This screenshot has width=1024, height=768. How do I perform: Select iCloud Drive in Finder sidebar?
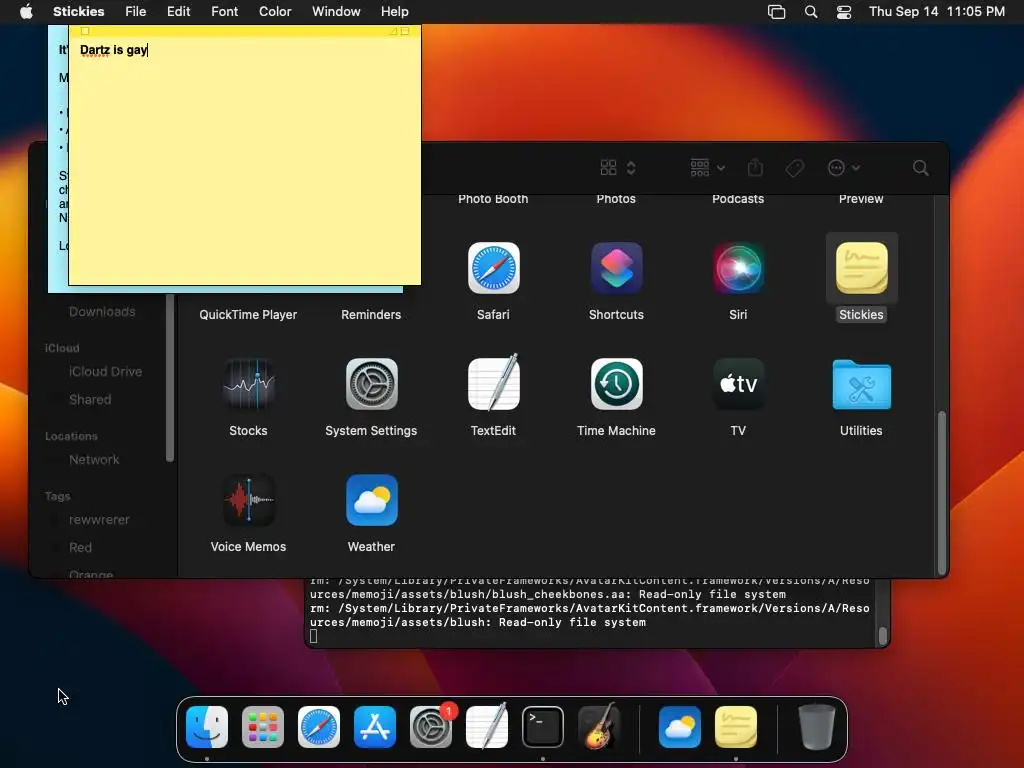coord(104,372)
